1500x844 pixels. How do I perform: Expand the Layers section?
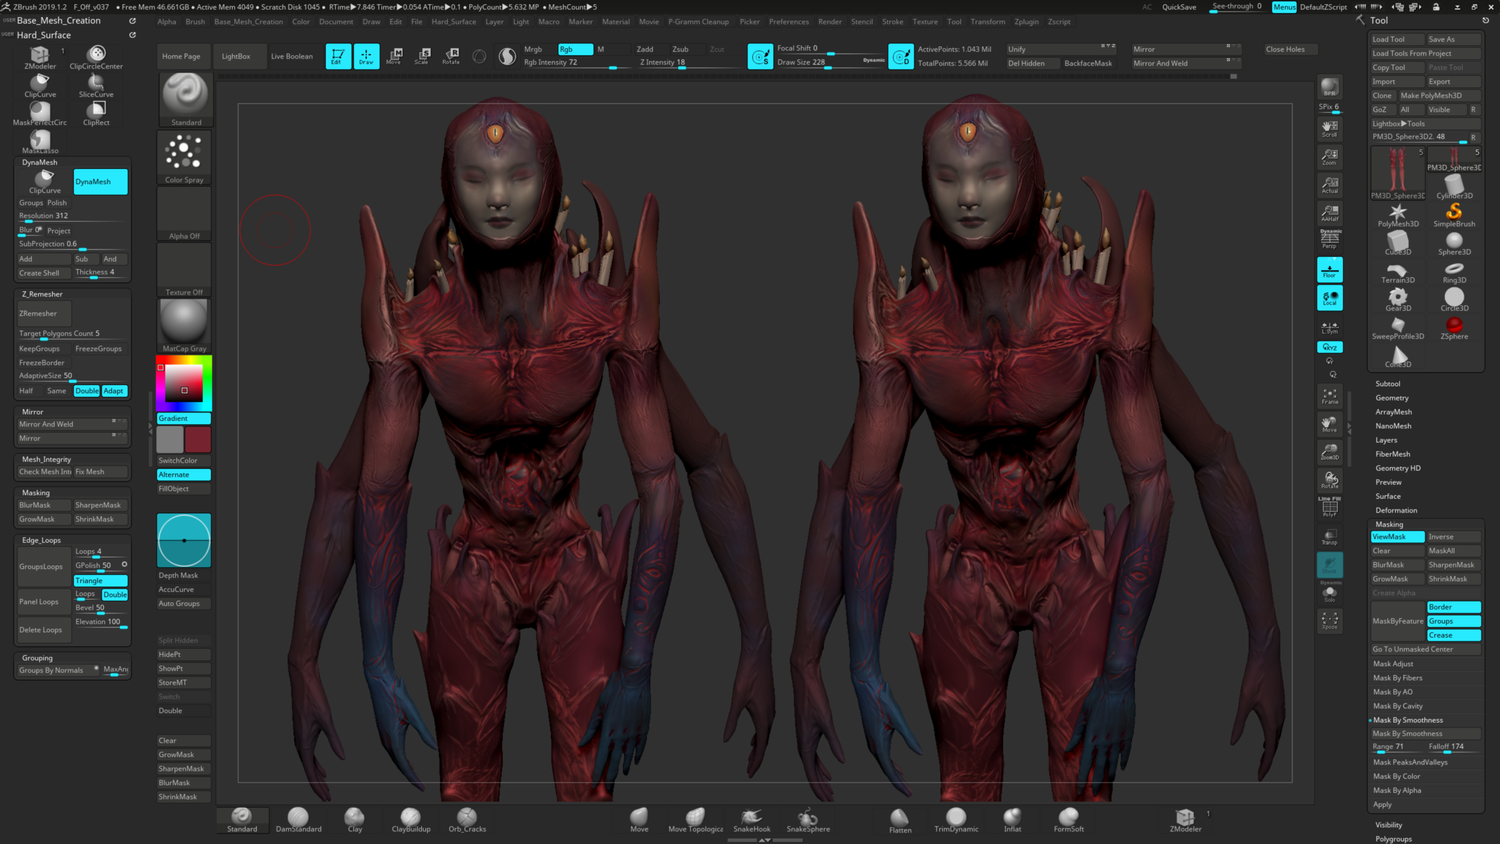click(x=1386, y=440)
